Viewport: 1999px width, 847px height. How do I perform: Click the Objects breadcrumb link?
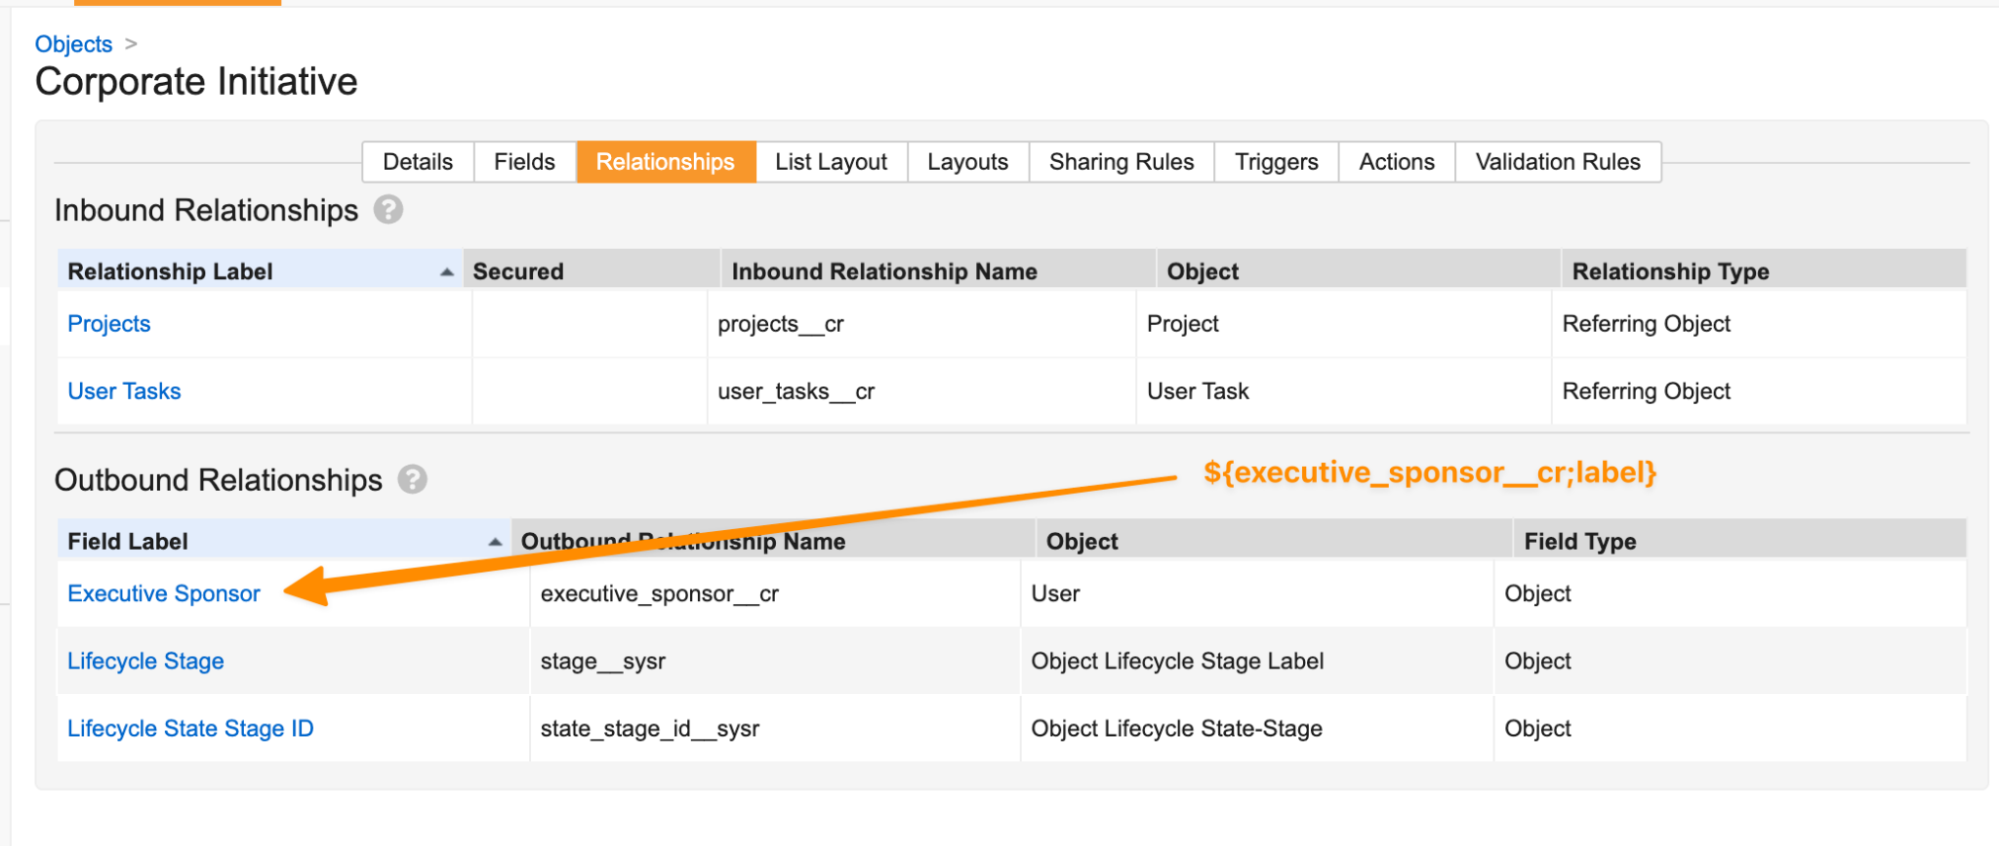click(x=73, y=44)
